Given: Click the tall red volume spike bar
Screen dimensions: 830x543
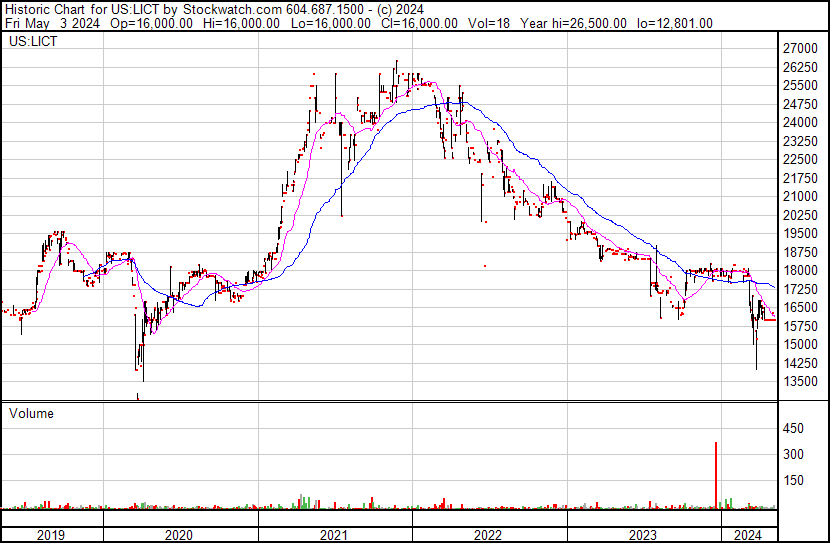Looking at the screenshot, I should click(716, 474).
